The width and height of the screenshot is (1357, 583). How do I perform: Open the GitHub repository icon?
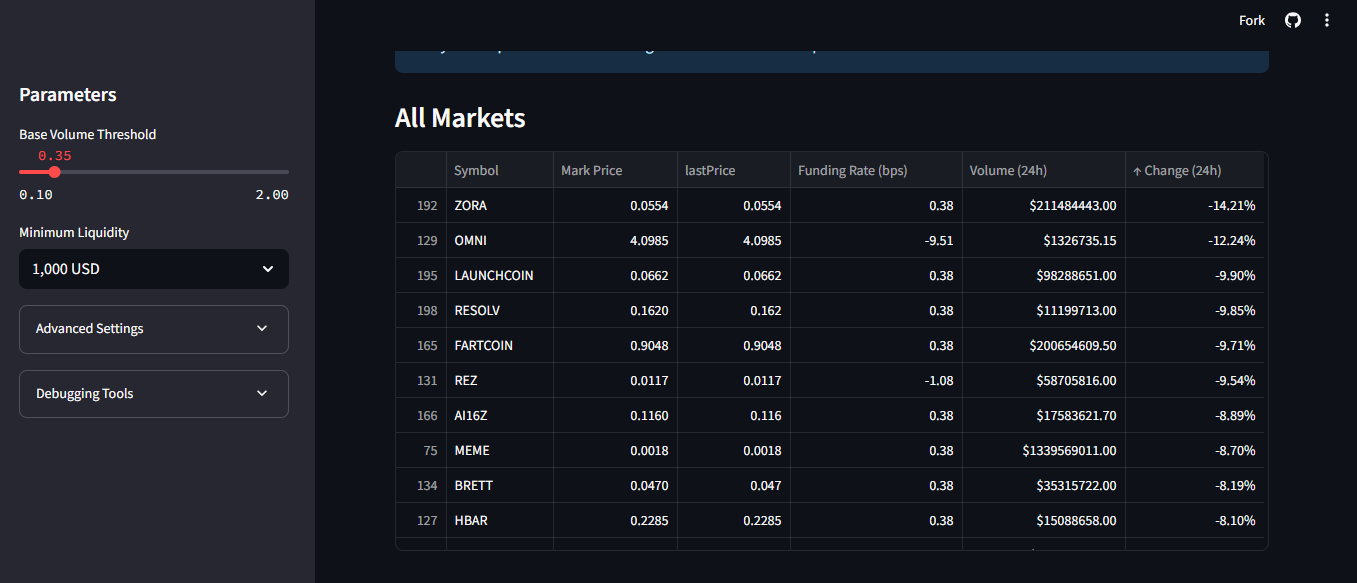[x=1293, y=20]
